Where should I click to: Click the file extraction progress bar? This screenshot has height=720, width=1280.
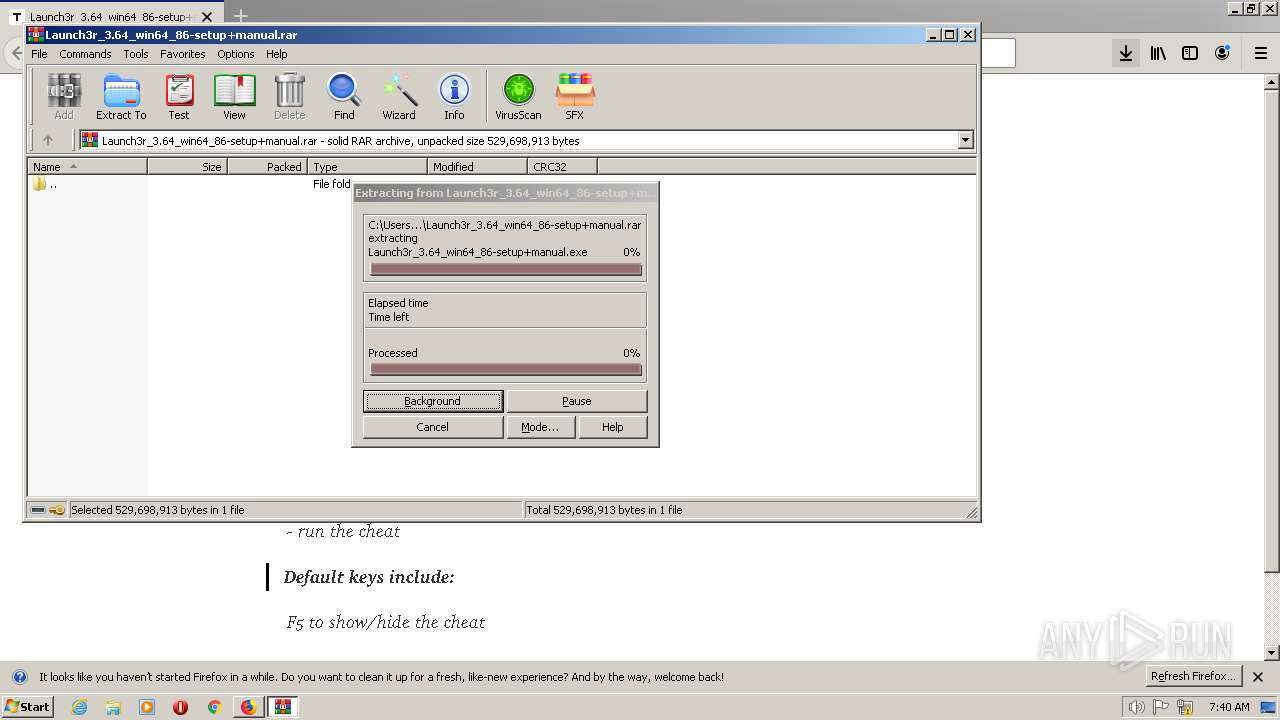click(x=506, y=269)
